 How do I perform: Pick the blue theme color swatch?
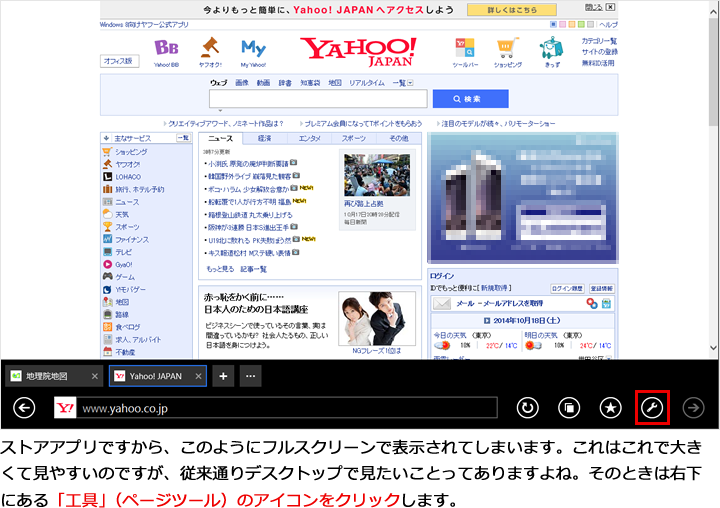pyautogui.click(x=553, y=24)
